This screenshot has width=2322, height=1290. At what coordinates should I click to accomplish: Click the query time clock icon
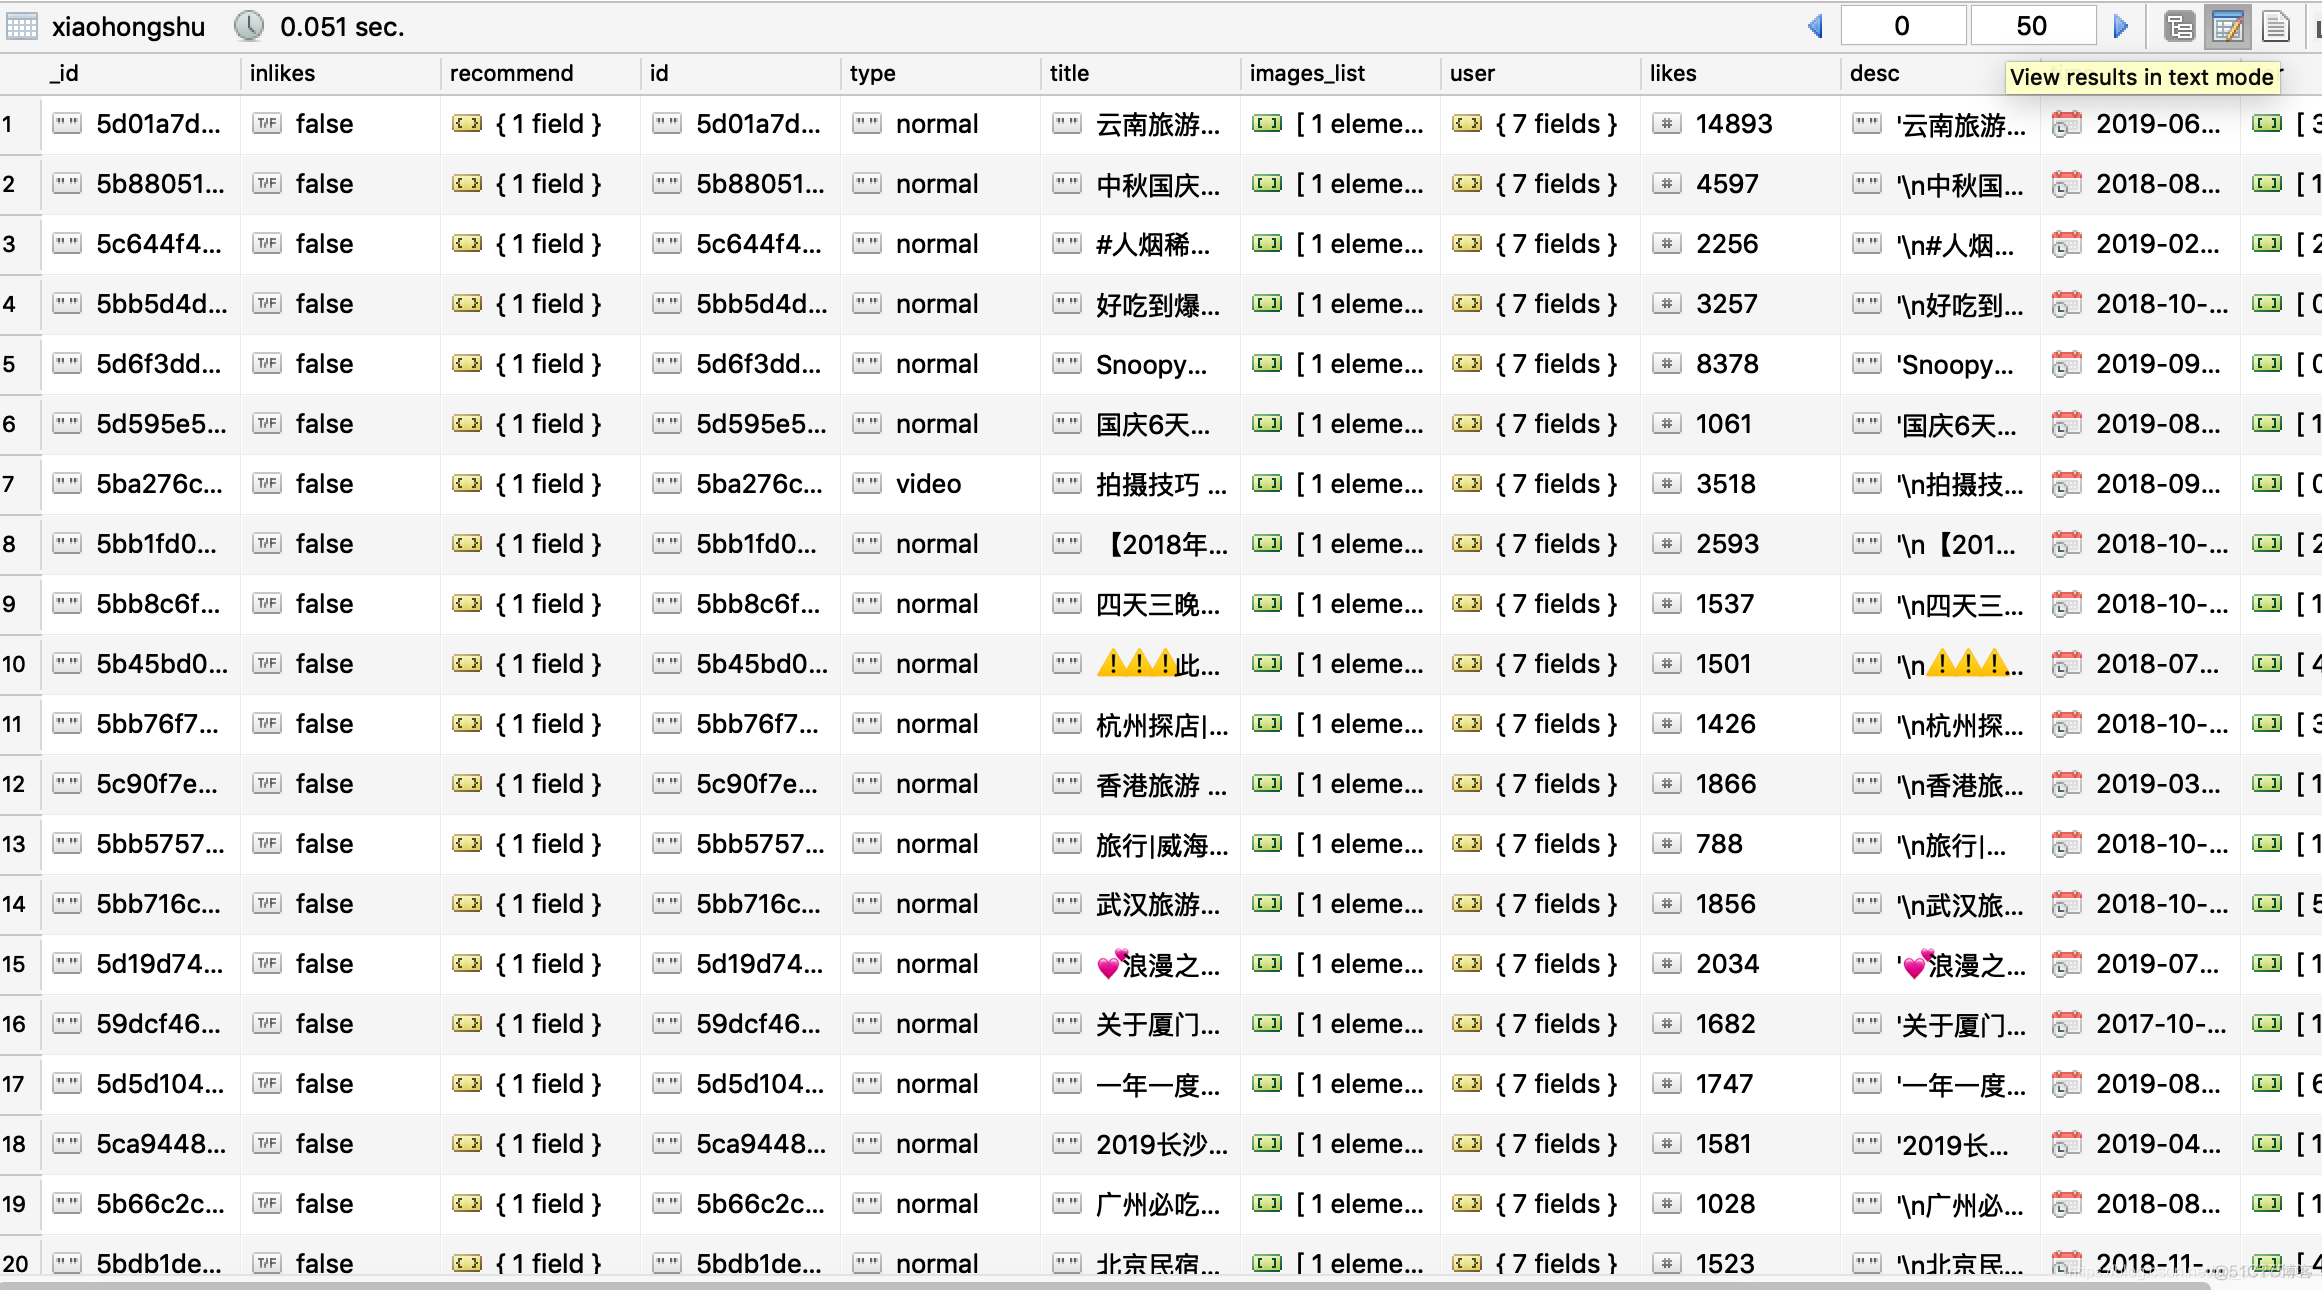(x=249, y=26)
